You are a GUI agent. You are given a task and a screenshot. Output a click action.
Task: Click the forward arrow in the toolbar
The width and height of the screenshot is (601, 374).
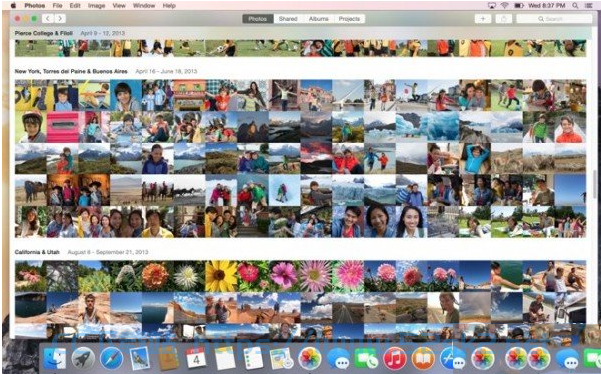click(60, 18)
